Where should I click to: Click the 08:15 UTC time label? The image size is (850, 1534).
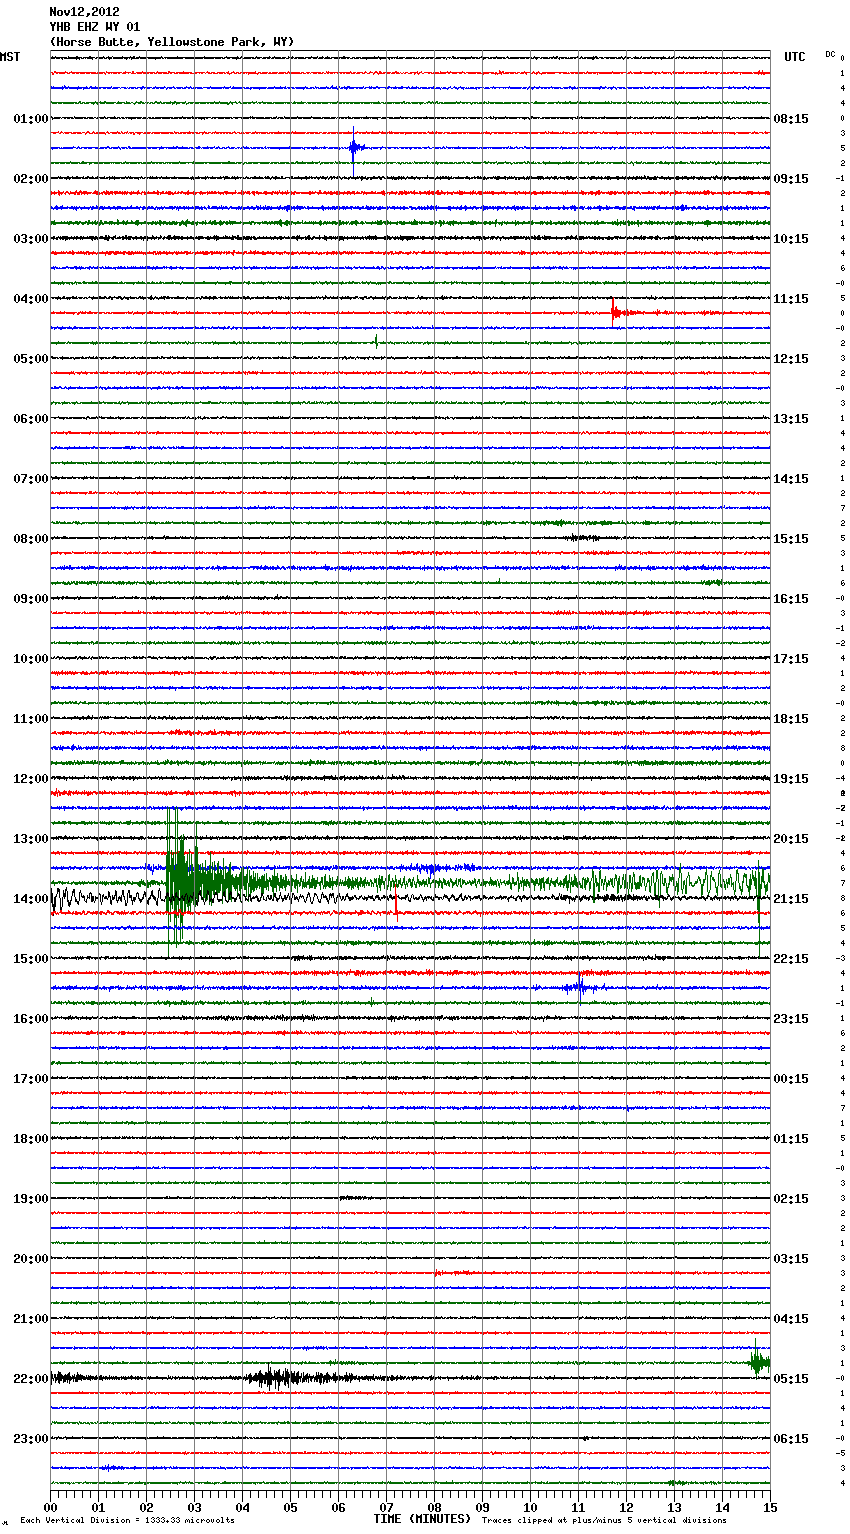coord(791,119)
